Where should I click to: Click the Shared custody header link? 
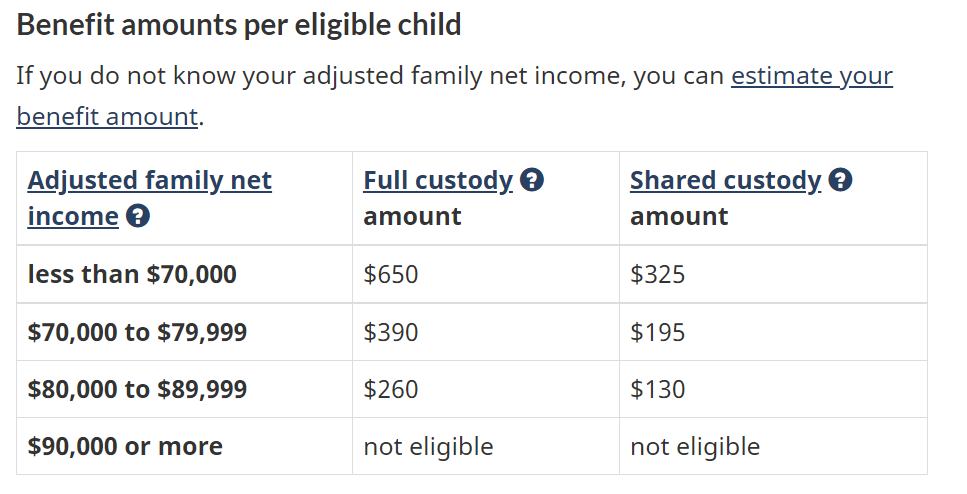click(x=725, y=181)
